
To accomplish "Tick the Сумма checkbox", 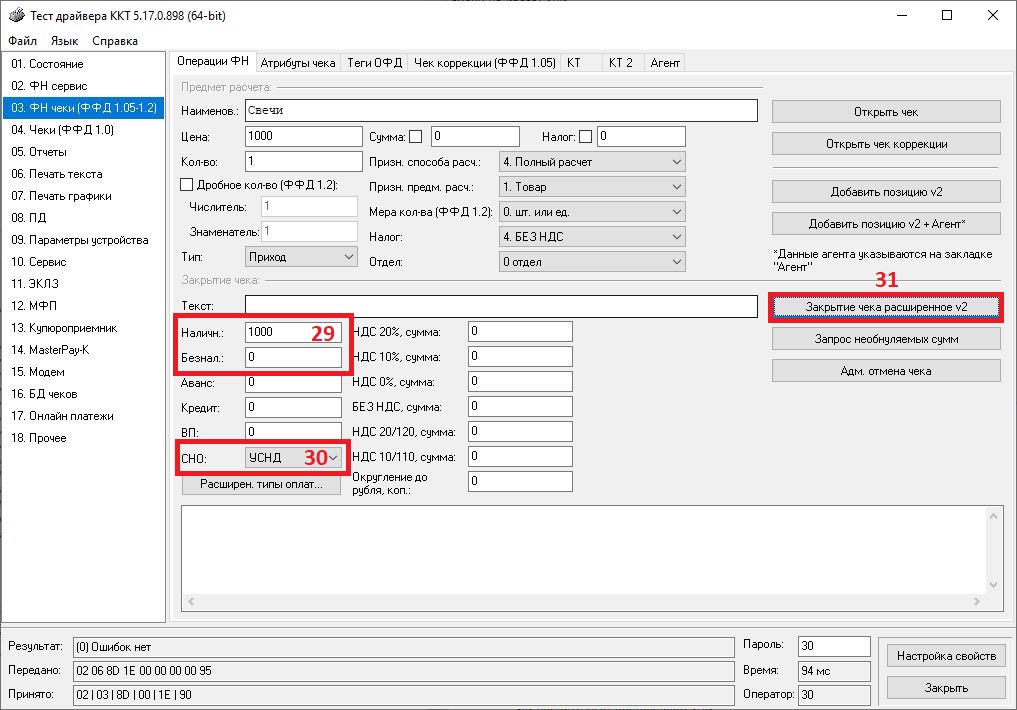I will [415, 136].
